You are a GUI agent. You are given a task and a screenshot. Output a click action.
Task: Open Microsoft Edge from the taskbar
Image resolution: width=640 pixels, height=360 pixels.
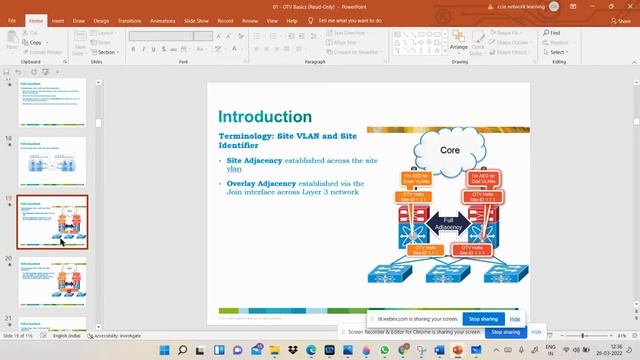tap(311, 350)
